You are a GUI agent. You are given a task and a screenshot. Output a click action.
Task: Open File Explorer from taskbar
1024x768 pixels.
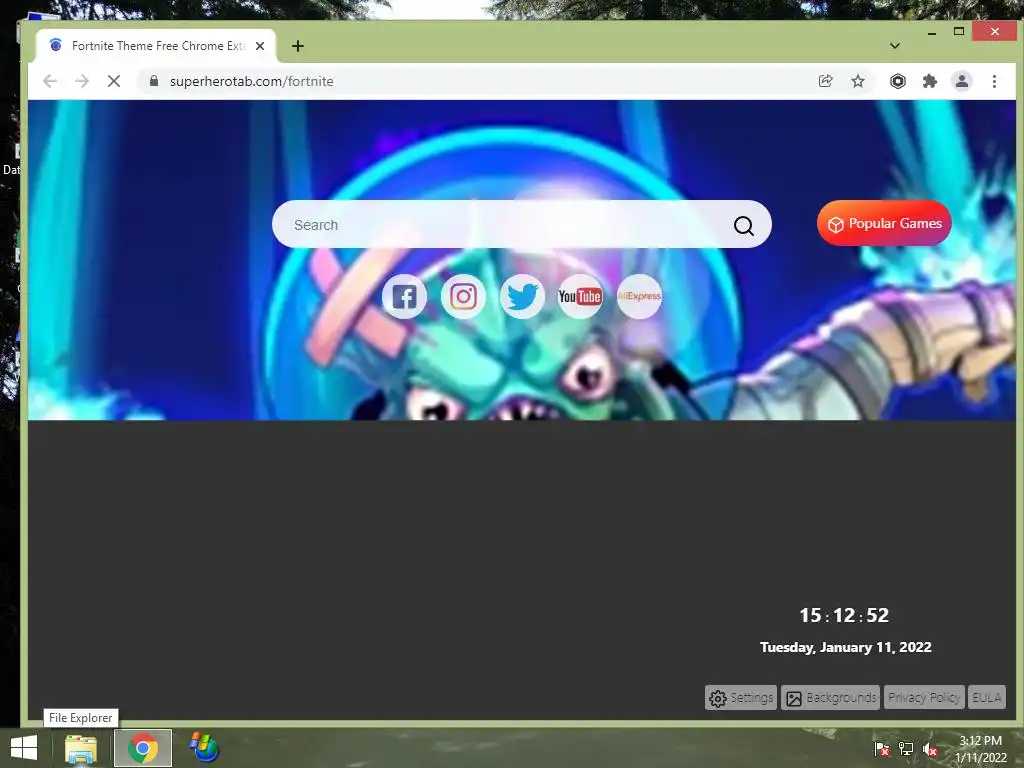coord(81,748)
